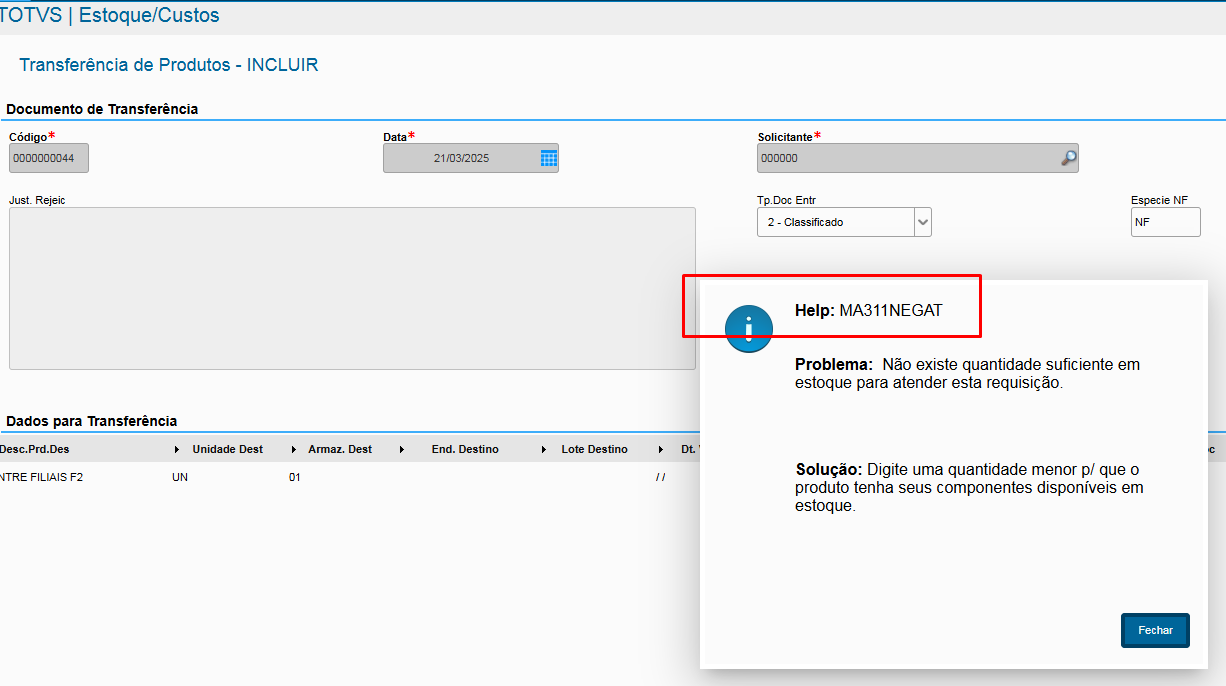The height and width of the screenshot is (686, 1226).
Task: Click the 'UN' unit cell in the grid
Action: coord(180,477)
